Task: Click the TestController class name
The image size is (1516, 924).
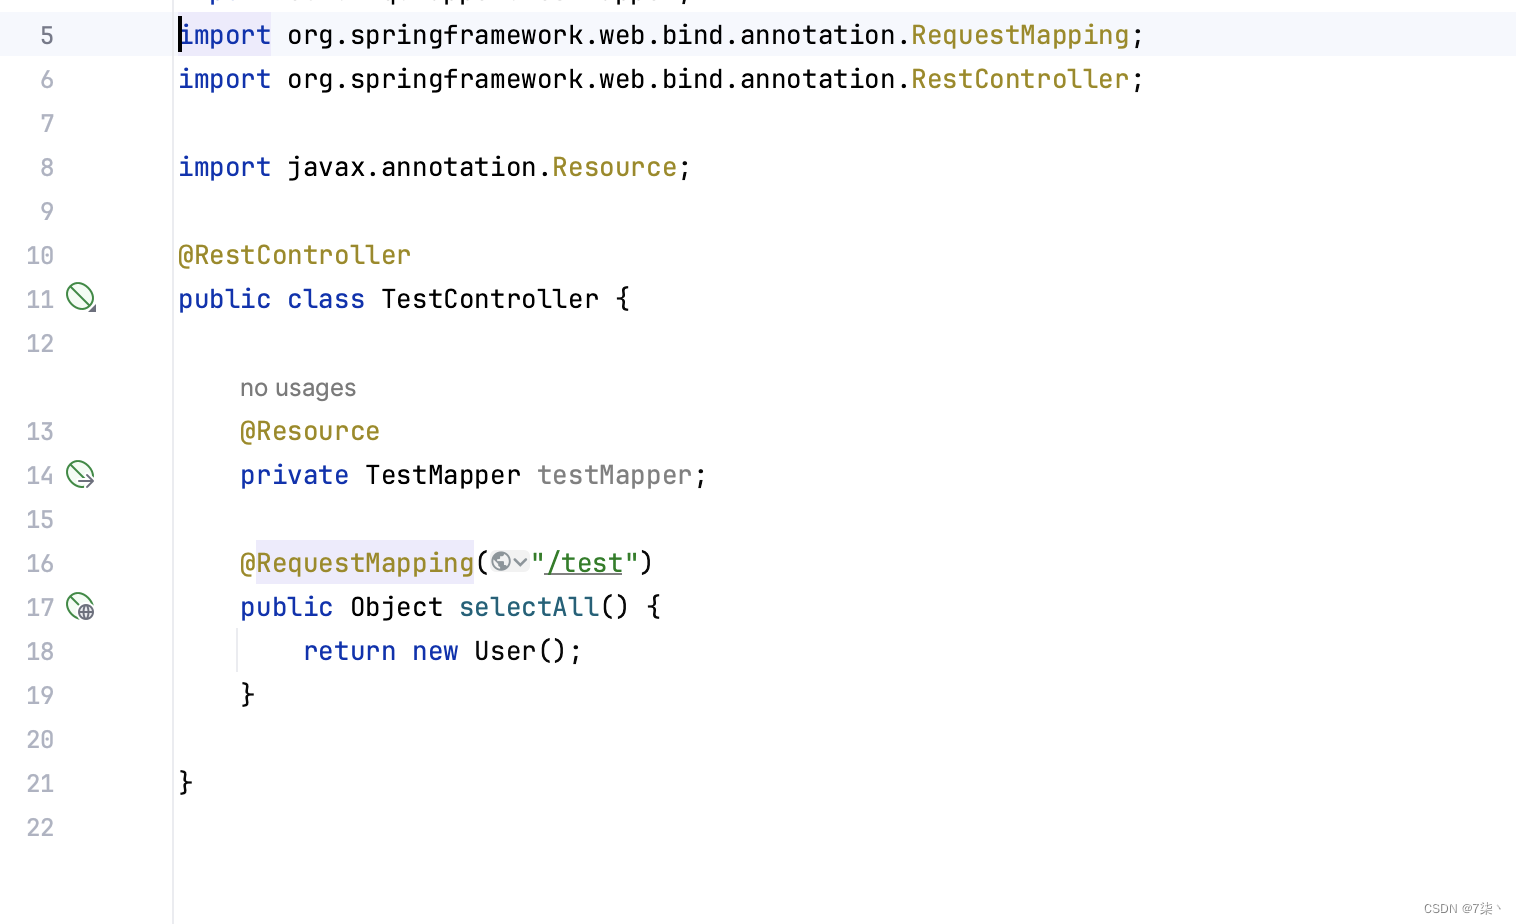Action: coord(490,299)
